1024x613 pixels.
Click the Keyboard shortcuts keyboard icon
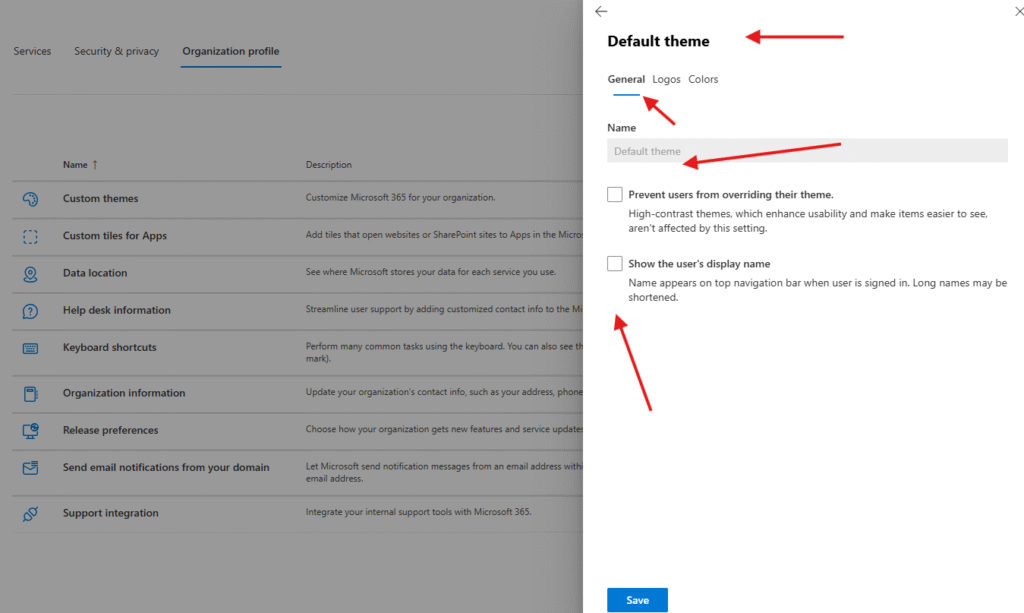(30, 348)
